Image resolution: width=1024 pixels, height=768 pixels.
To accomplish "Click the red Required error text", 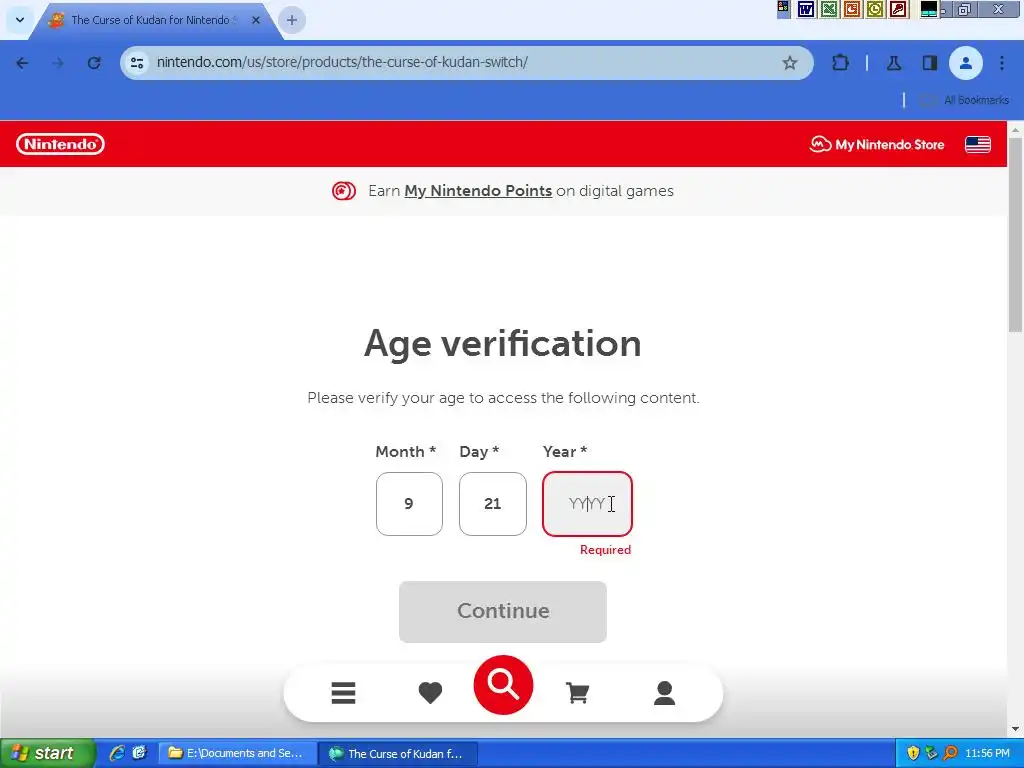I will (x=605, y=550).
